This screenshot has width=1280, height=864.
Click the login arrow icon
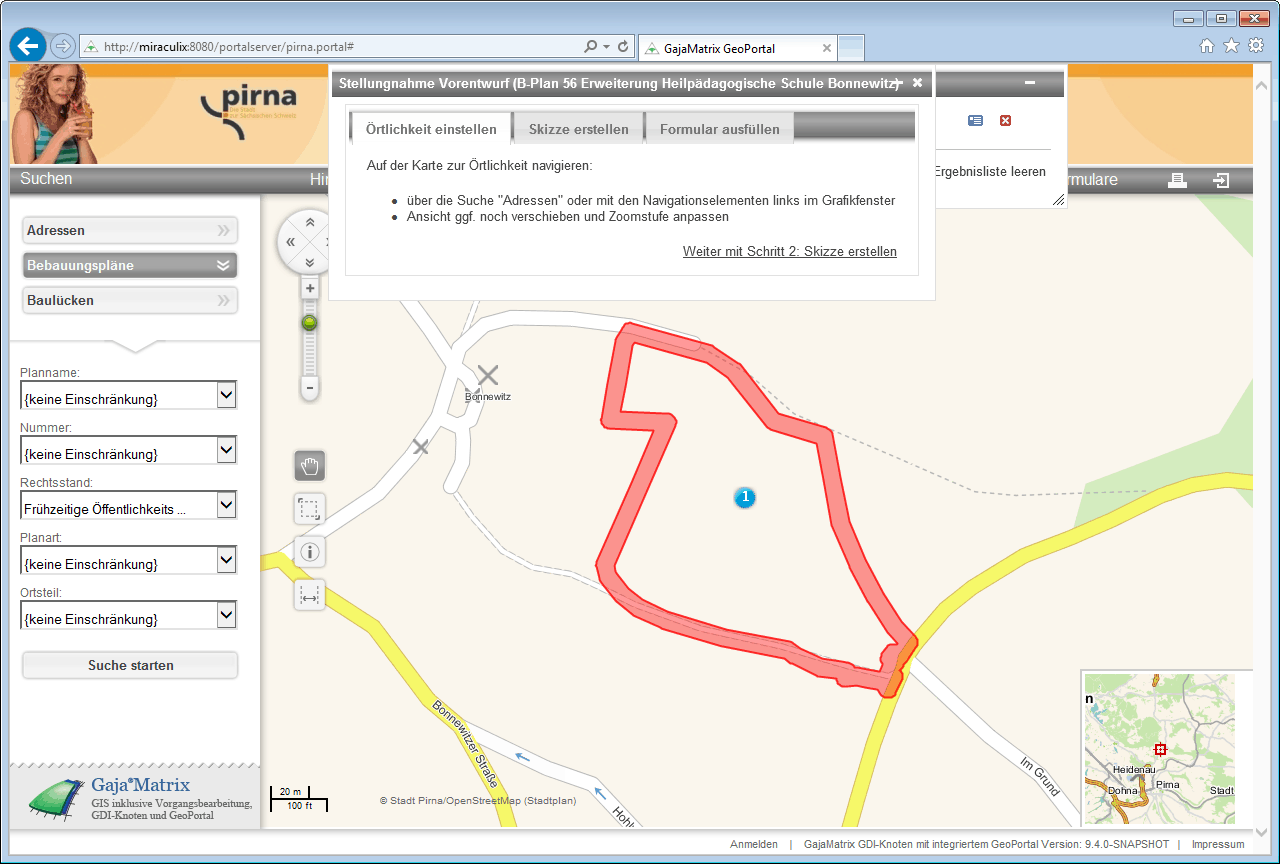pyautogui.click(x=1221, y=180)
